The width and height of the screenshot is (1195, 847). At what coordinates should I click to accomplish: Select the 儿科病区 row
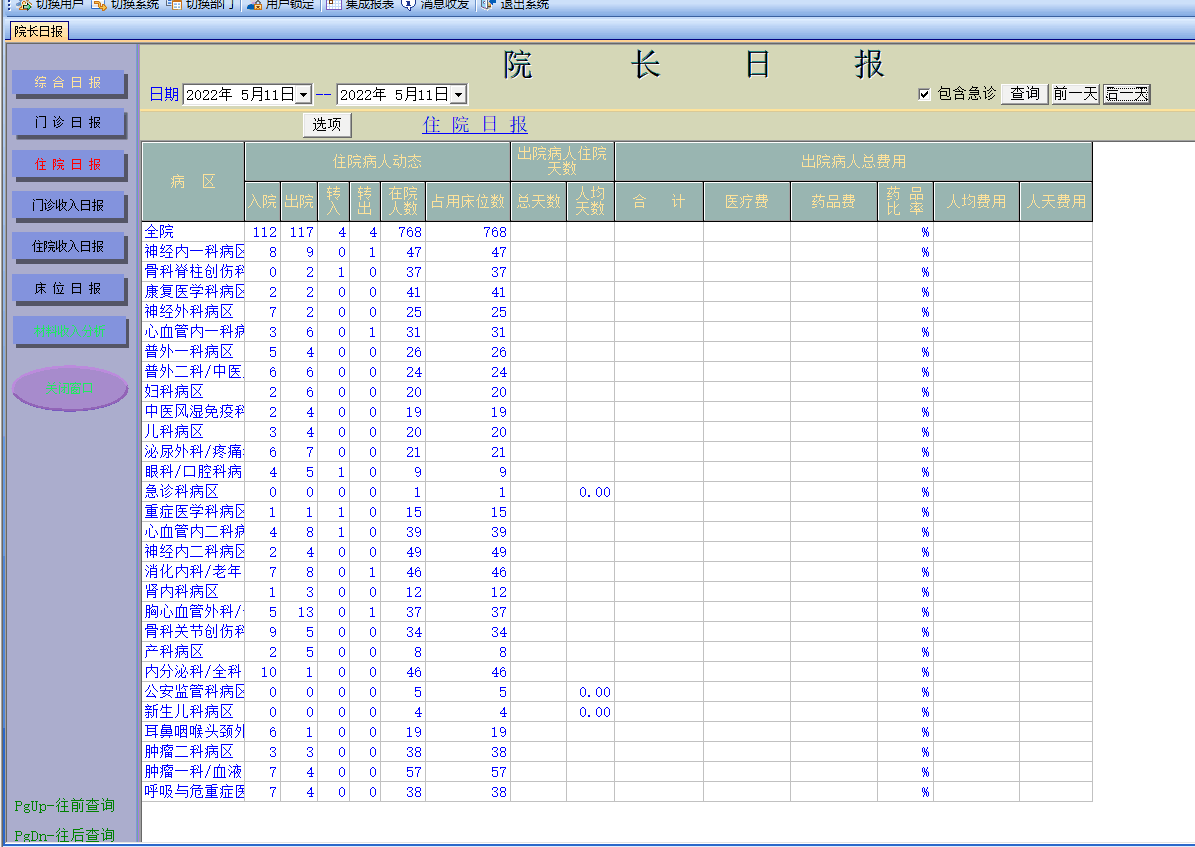[617, 432]
